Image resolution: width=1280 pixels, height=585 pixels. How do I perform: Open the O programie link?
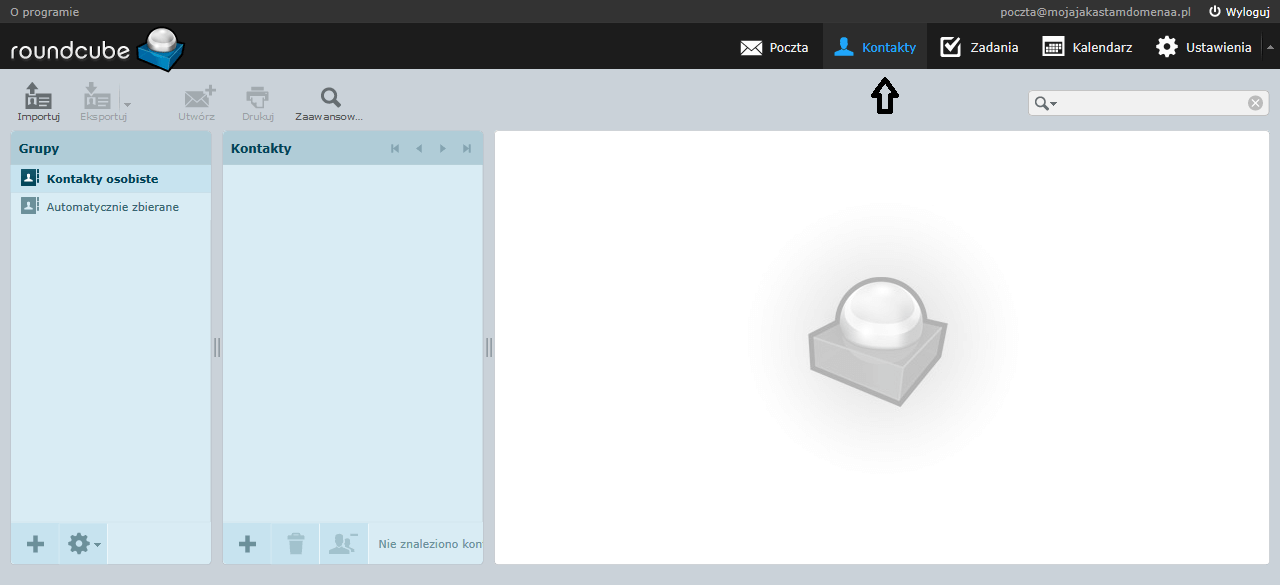(x=44, y=12)
